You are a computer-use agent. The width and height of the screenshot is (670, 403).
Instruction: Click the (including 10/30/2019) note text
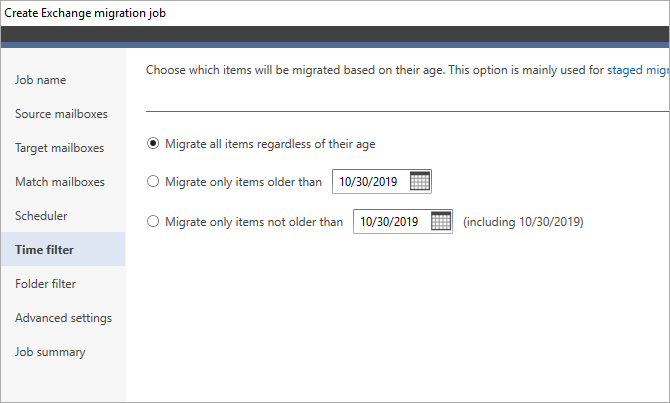523,222
